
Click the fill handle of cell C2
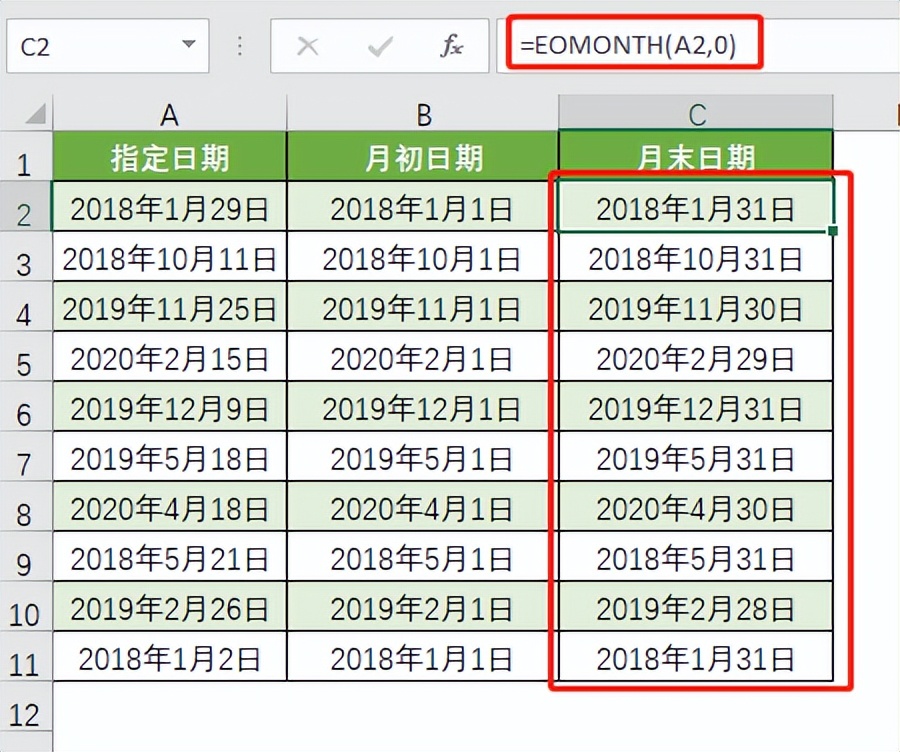(833, 230)
